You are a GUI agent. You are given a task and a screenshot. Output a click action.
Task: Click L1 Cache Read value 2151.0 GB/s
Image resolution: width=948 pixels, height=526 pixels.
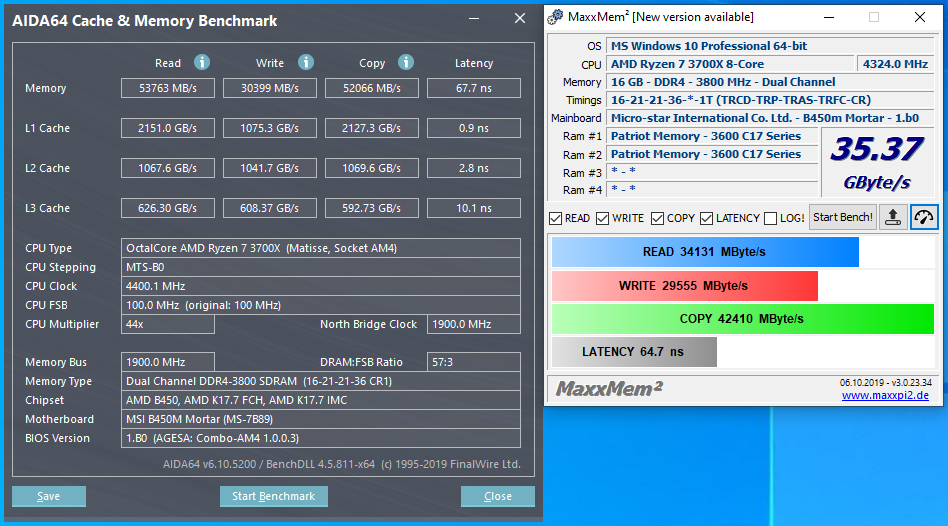tap(167, 128)
